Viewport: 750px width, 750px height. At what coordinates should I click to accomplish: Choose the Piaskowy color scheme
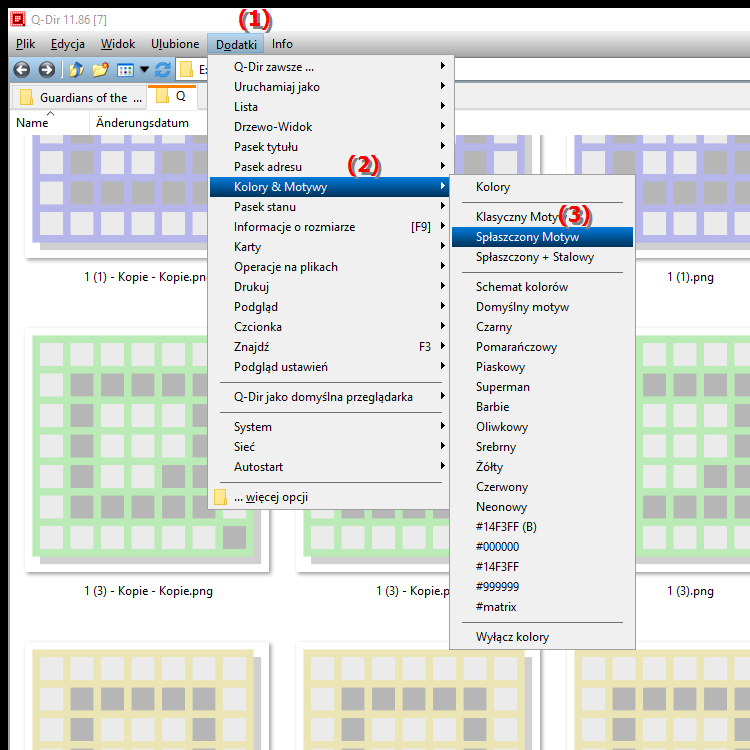(542, 367)
